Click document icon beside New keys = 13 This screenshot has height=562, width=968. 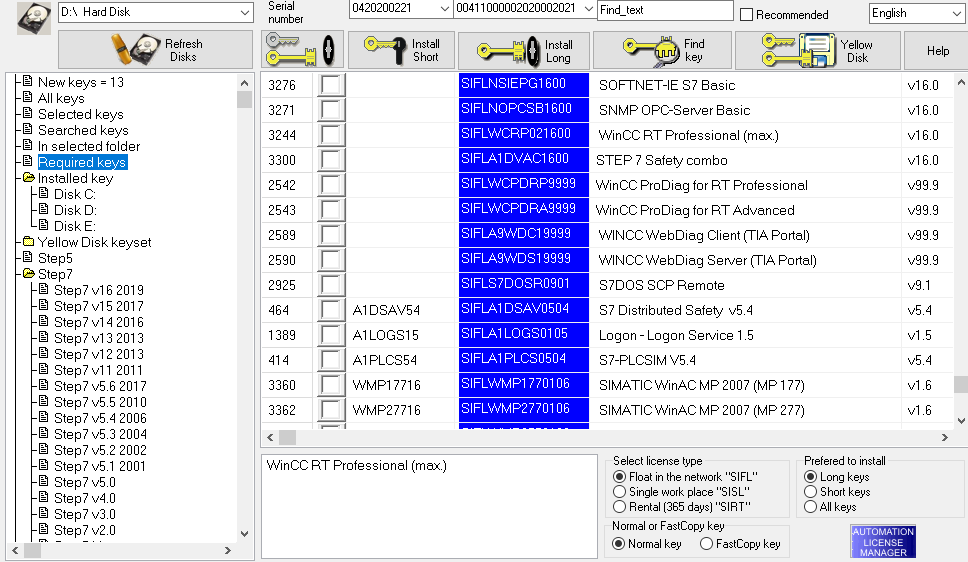(27, 81)
